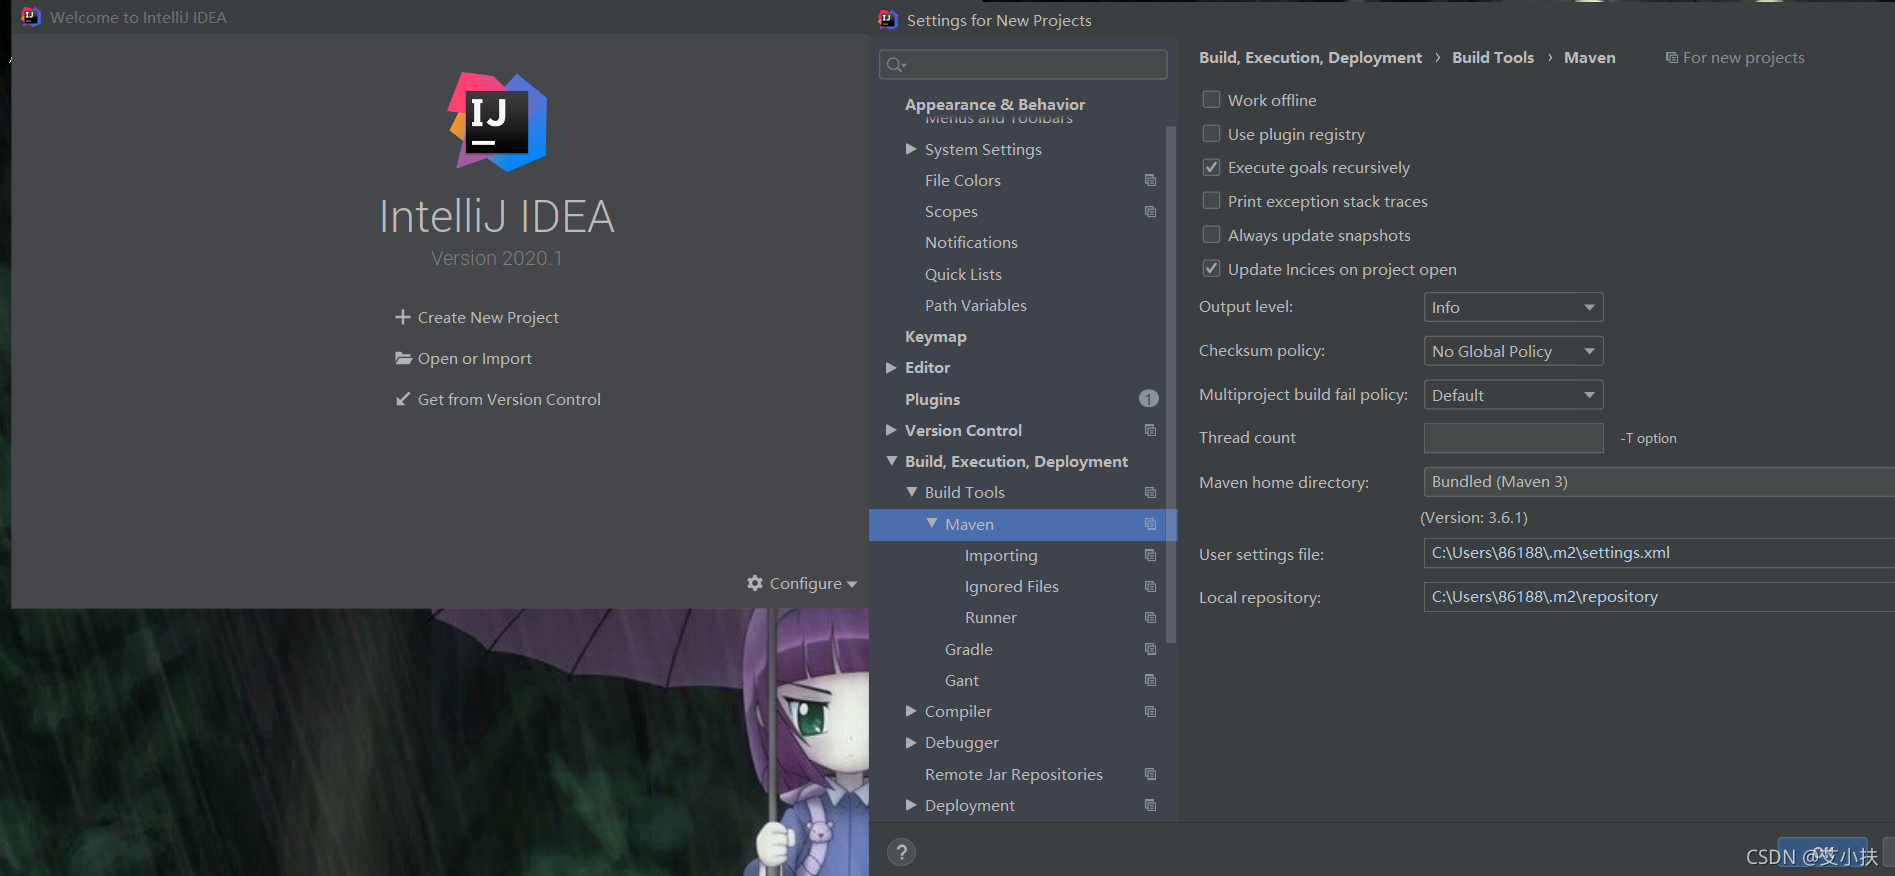
Task: Click the project-level icon next to Runner
Action: tap(1150, 617)
